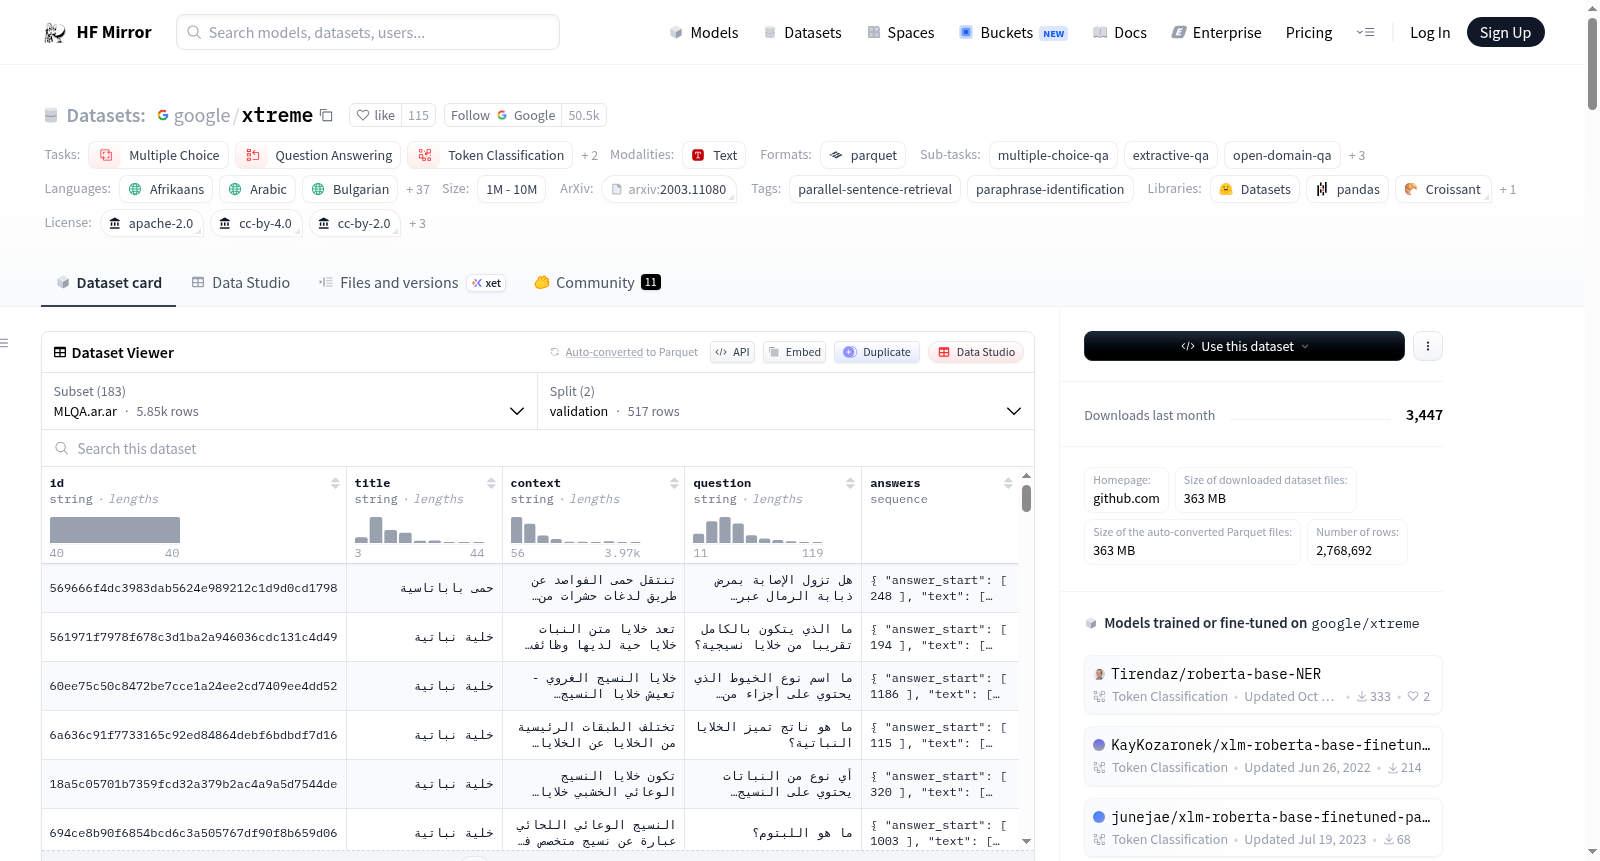1600x861 pixels.
Task: Expand the Split validation dropdown
Action: click(x=785, y=401)
